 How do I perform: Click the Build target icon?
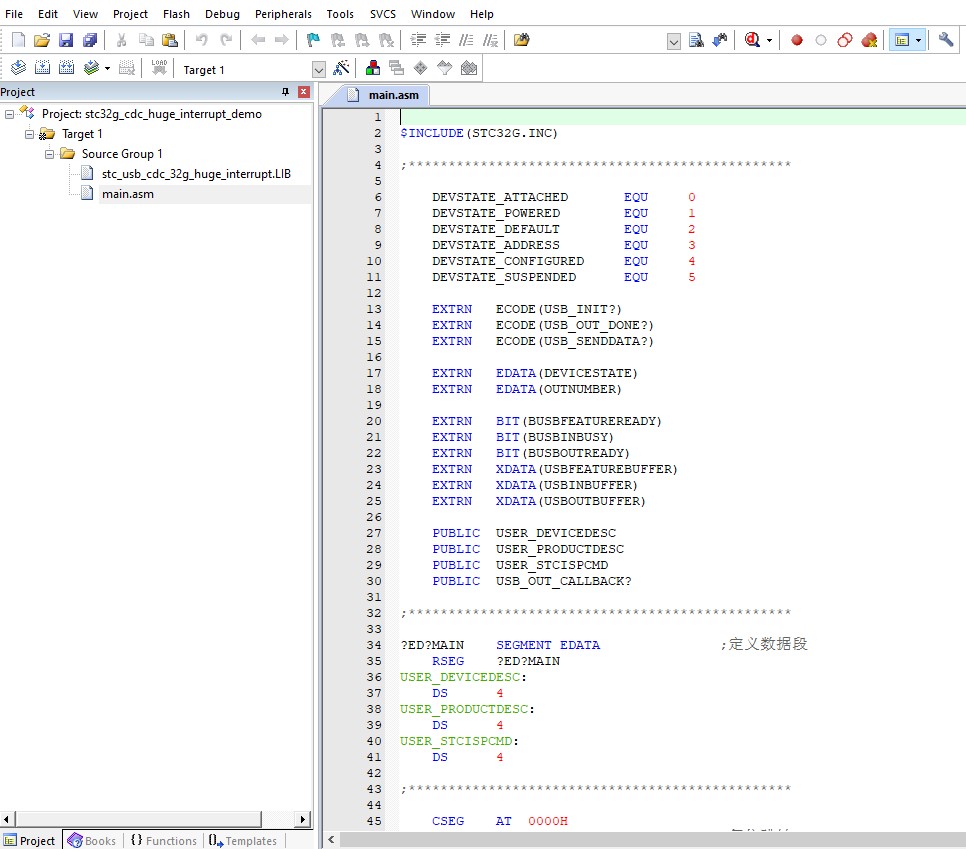[x=42, y=69]
